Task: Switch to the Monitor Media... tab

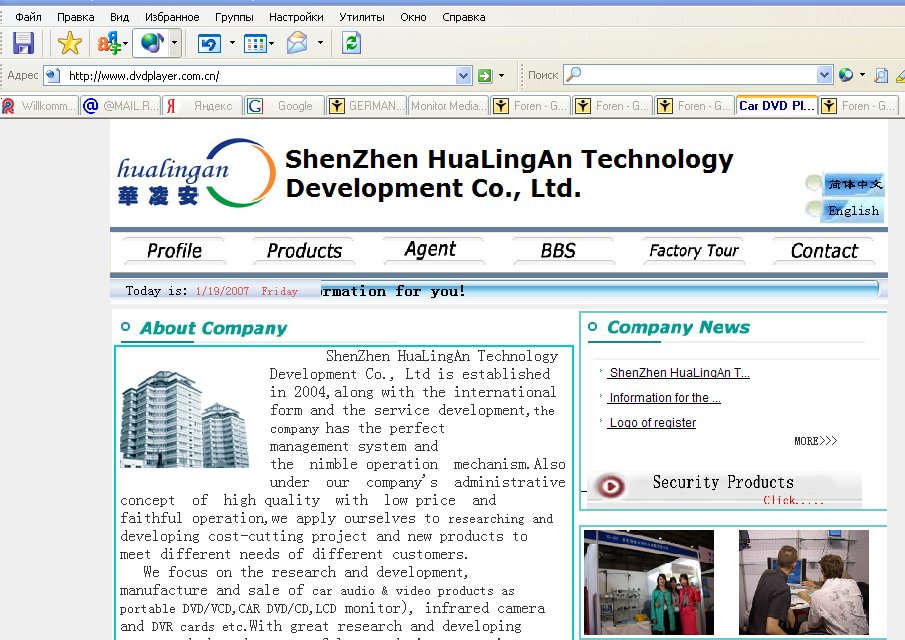Action: [x=448, y=106]
